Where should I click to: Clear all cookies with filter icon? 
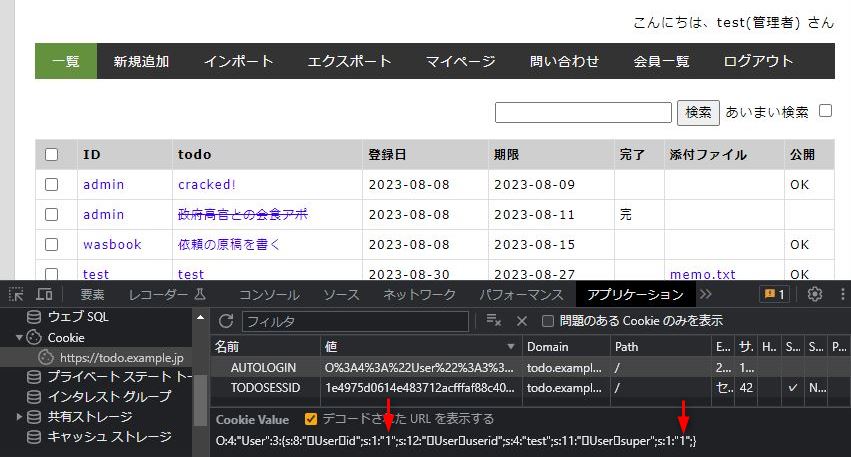[493, 321]
